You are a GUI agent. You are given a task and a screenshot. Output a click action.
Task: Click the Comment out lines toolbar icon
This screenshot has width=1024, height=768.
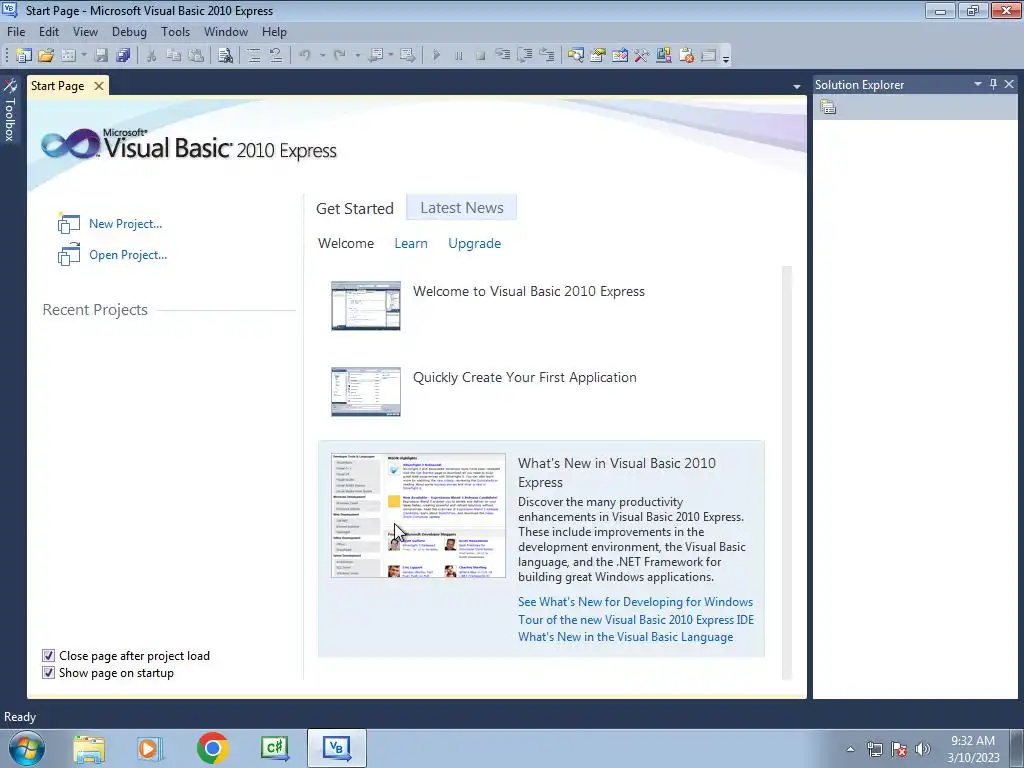(254, 56)
